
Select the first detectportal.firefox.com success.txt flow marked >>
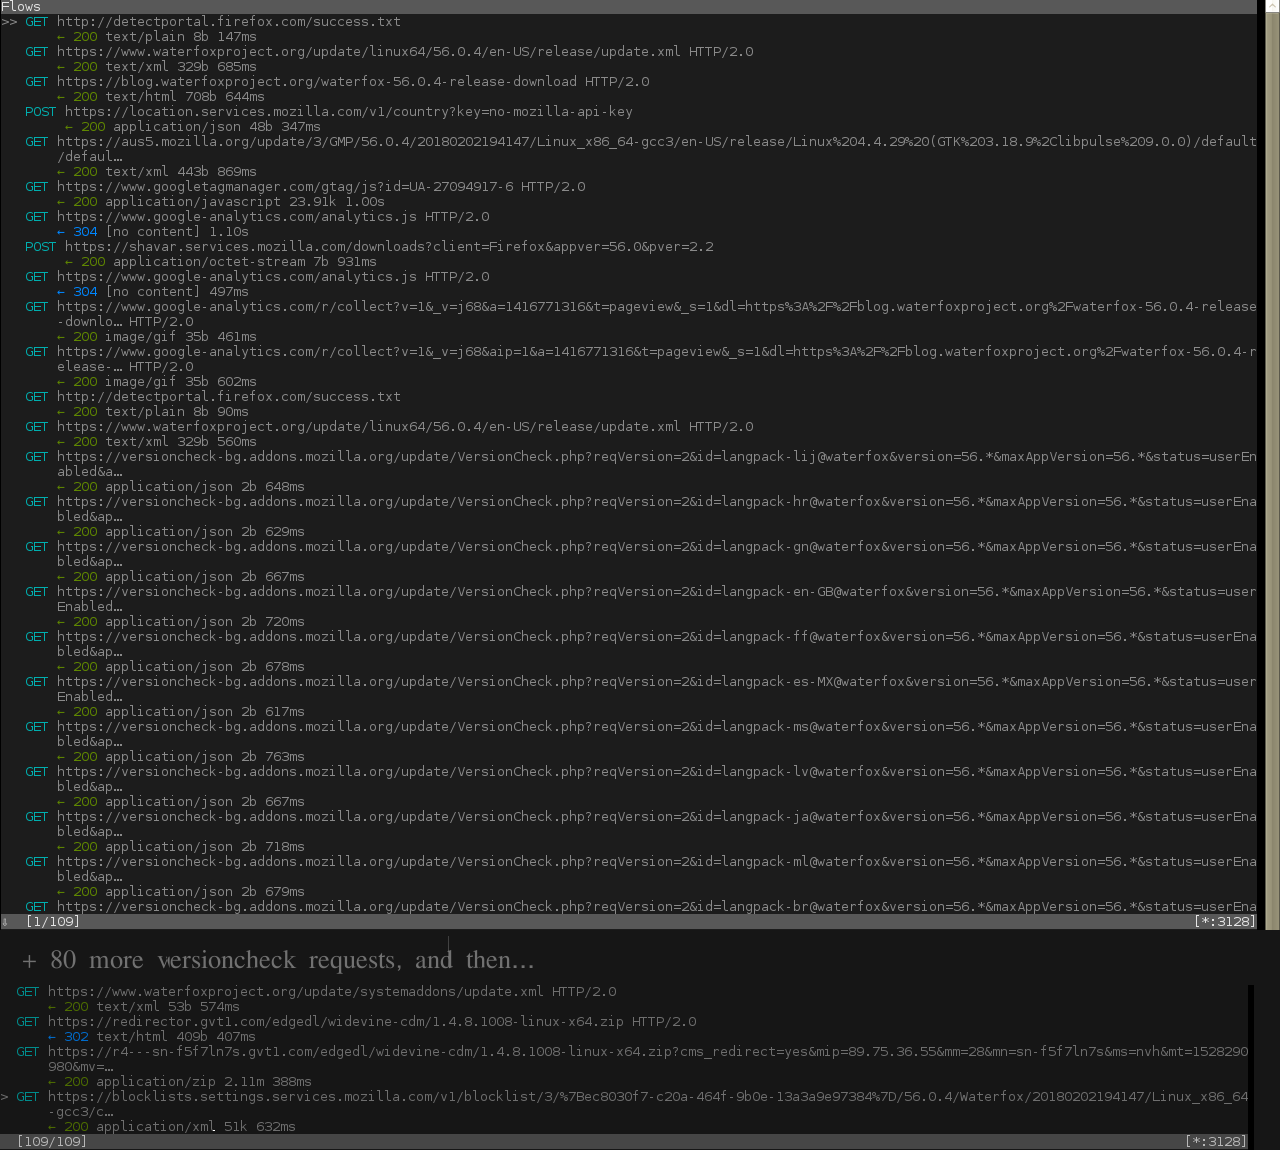tap(213, 21)
